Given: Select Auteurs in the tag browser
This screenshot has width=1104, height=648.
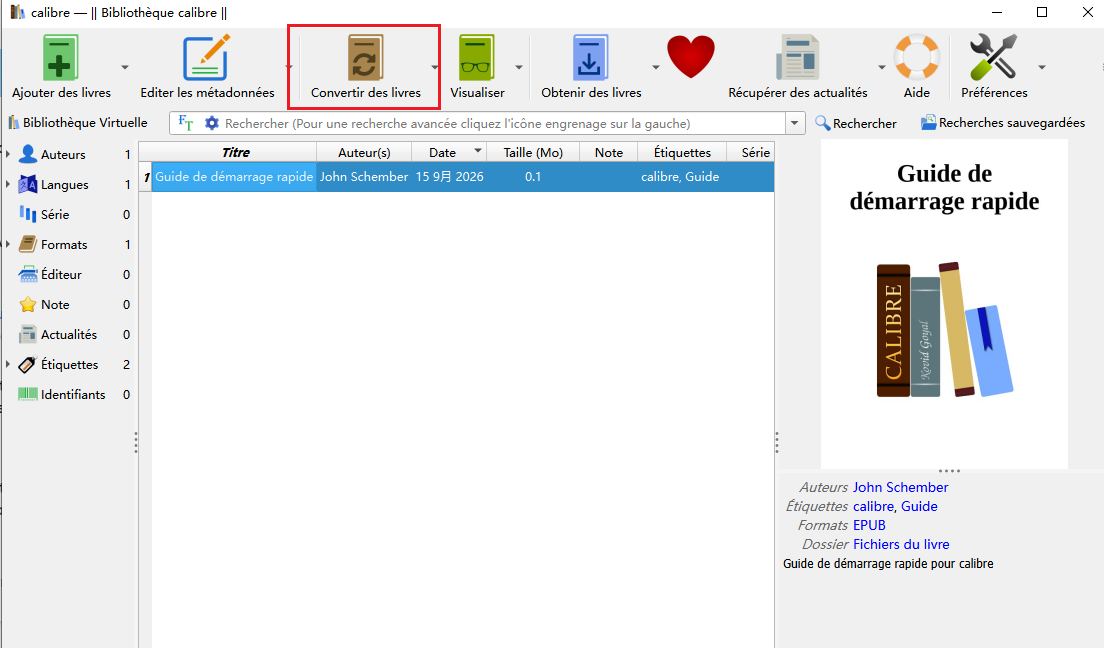Looking at the screenshot, I should click(63, 154).
